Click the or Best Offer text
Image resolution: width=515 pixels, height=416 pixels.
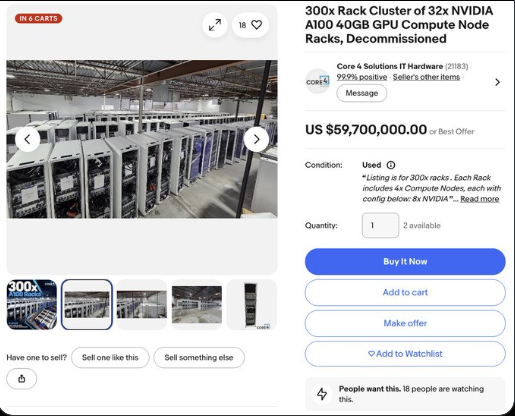click(x=452, y=132)
